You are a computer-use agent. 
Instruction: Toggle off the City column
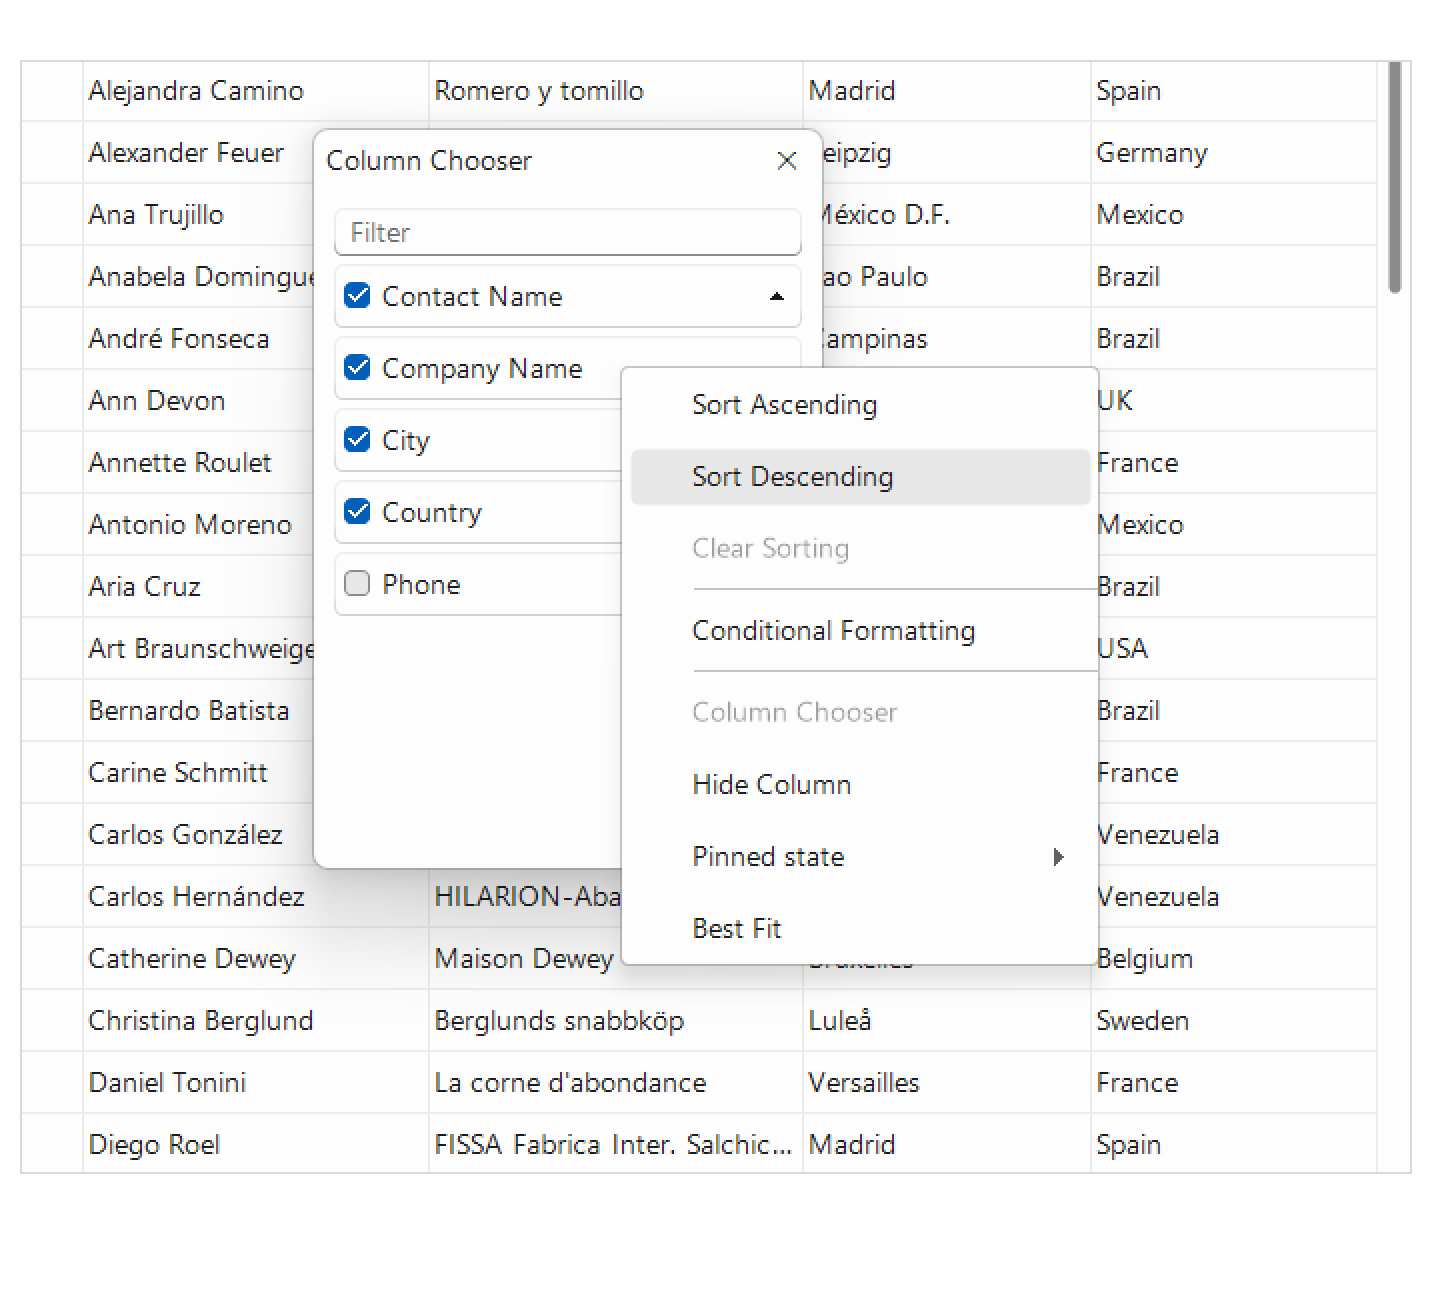(x=357, y=440)
